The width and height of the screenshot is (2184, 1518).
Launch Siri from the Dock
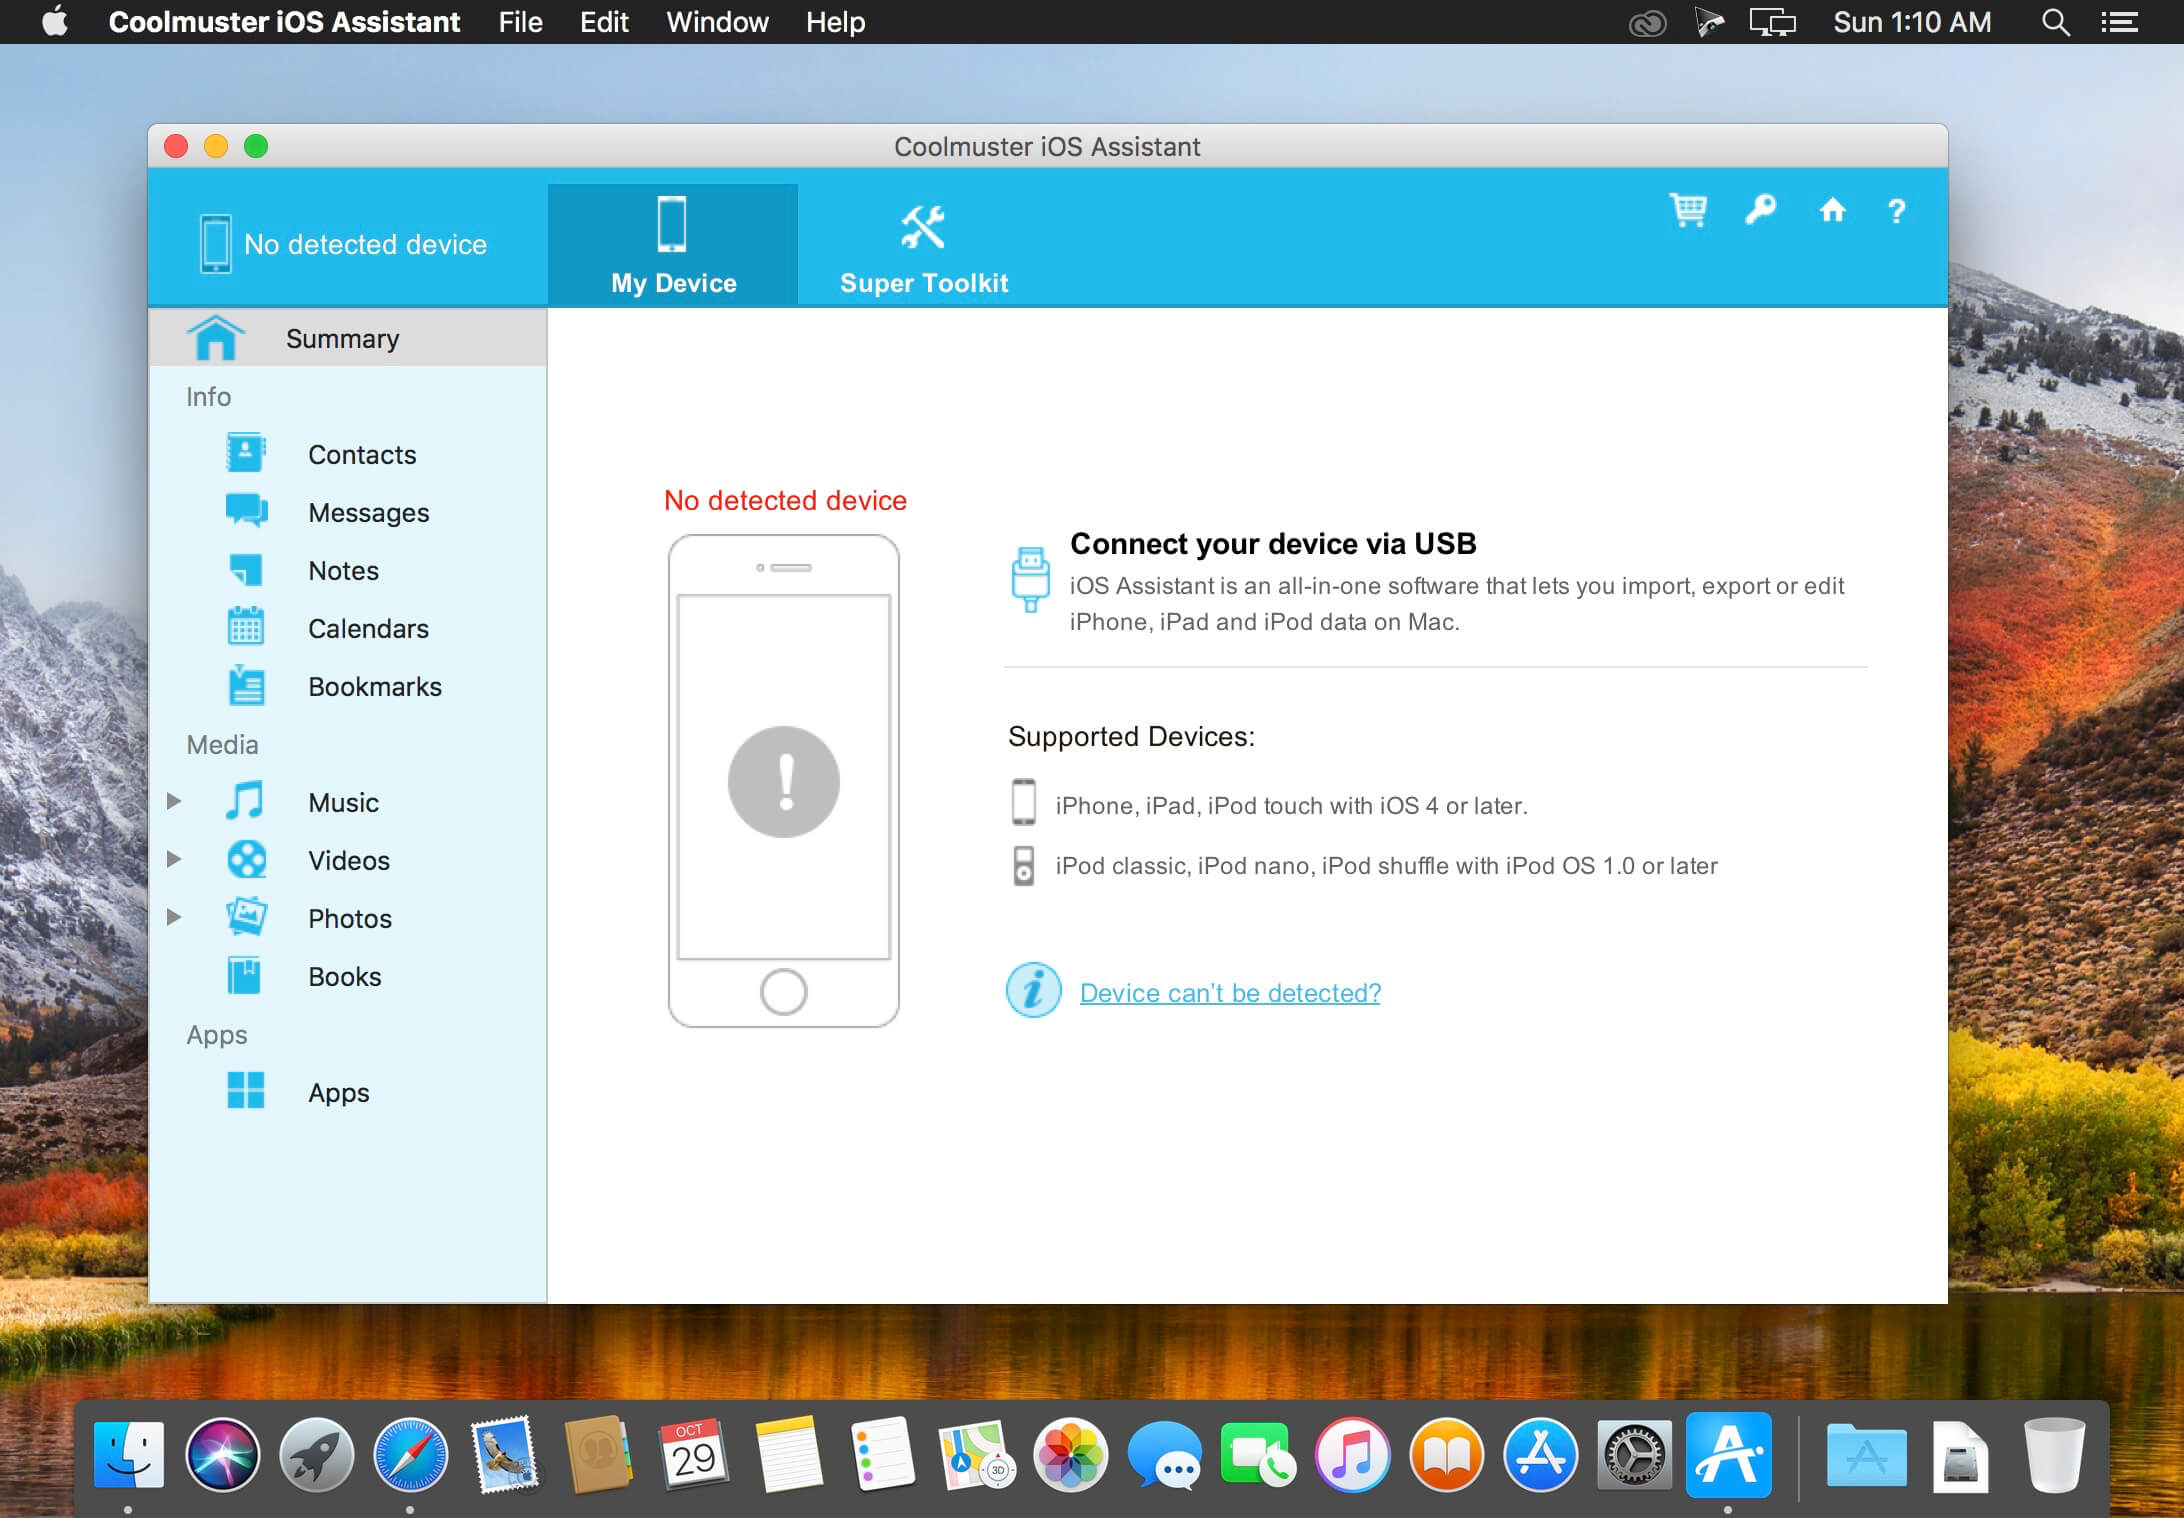tap(222, 1454)
